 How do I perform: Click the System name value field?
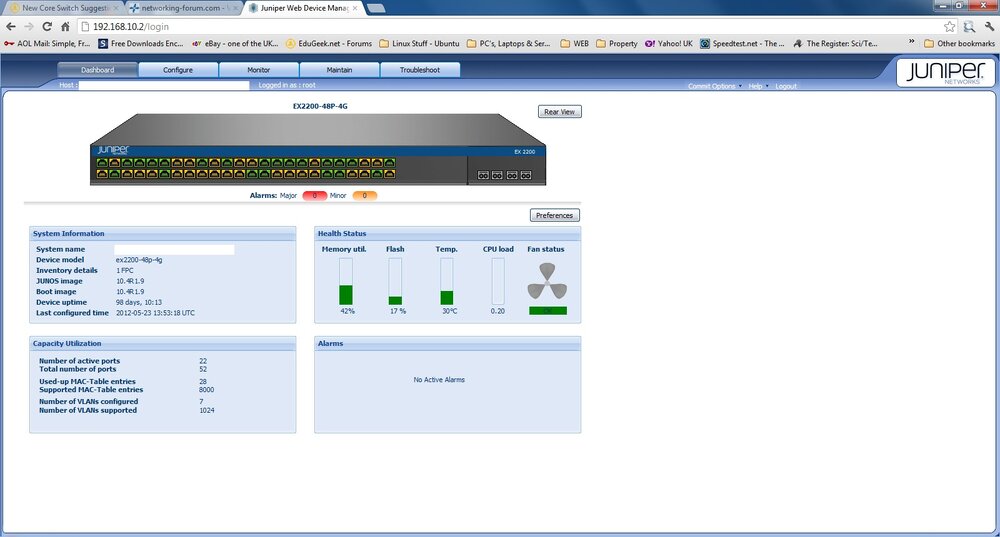tap(174, 249)
